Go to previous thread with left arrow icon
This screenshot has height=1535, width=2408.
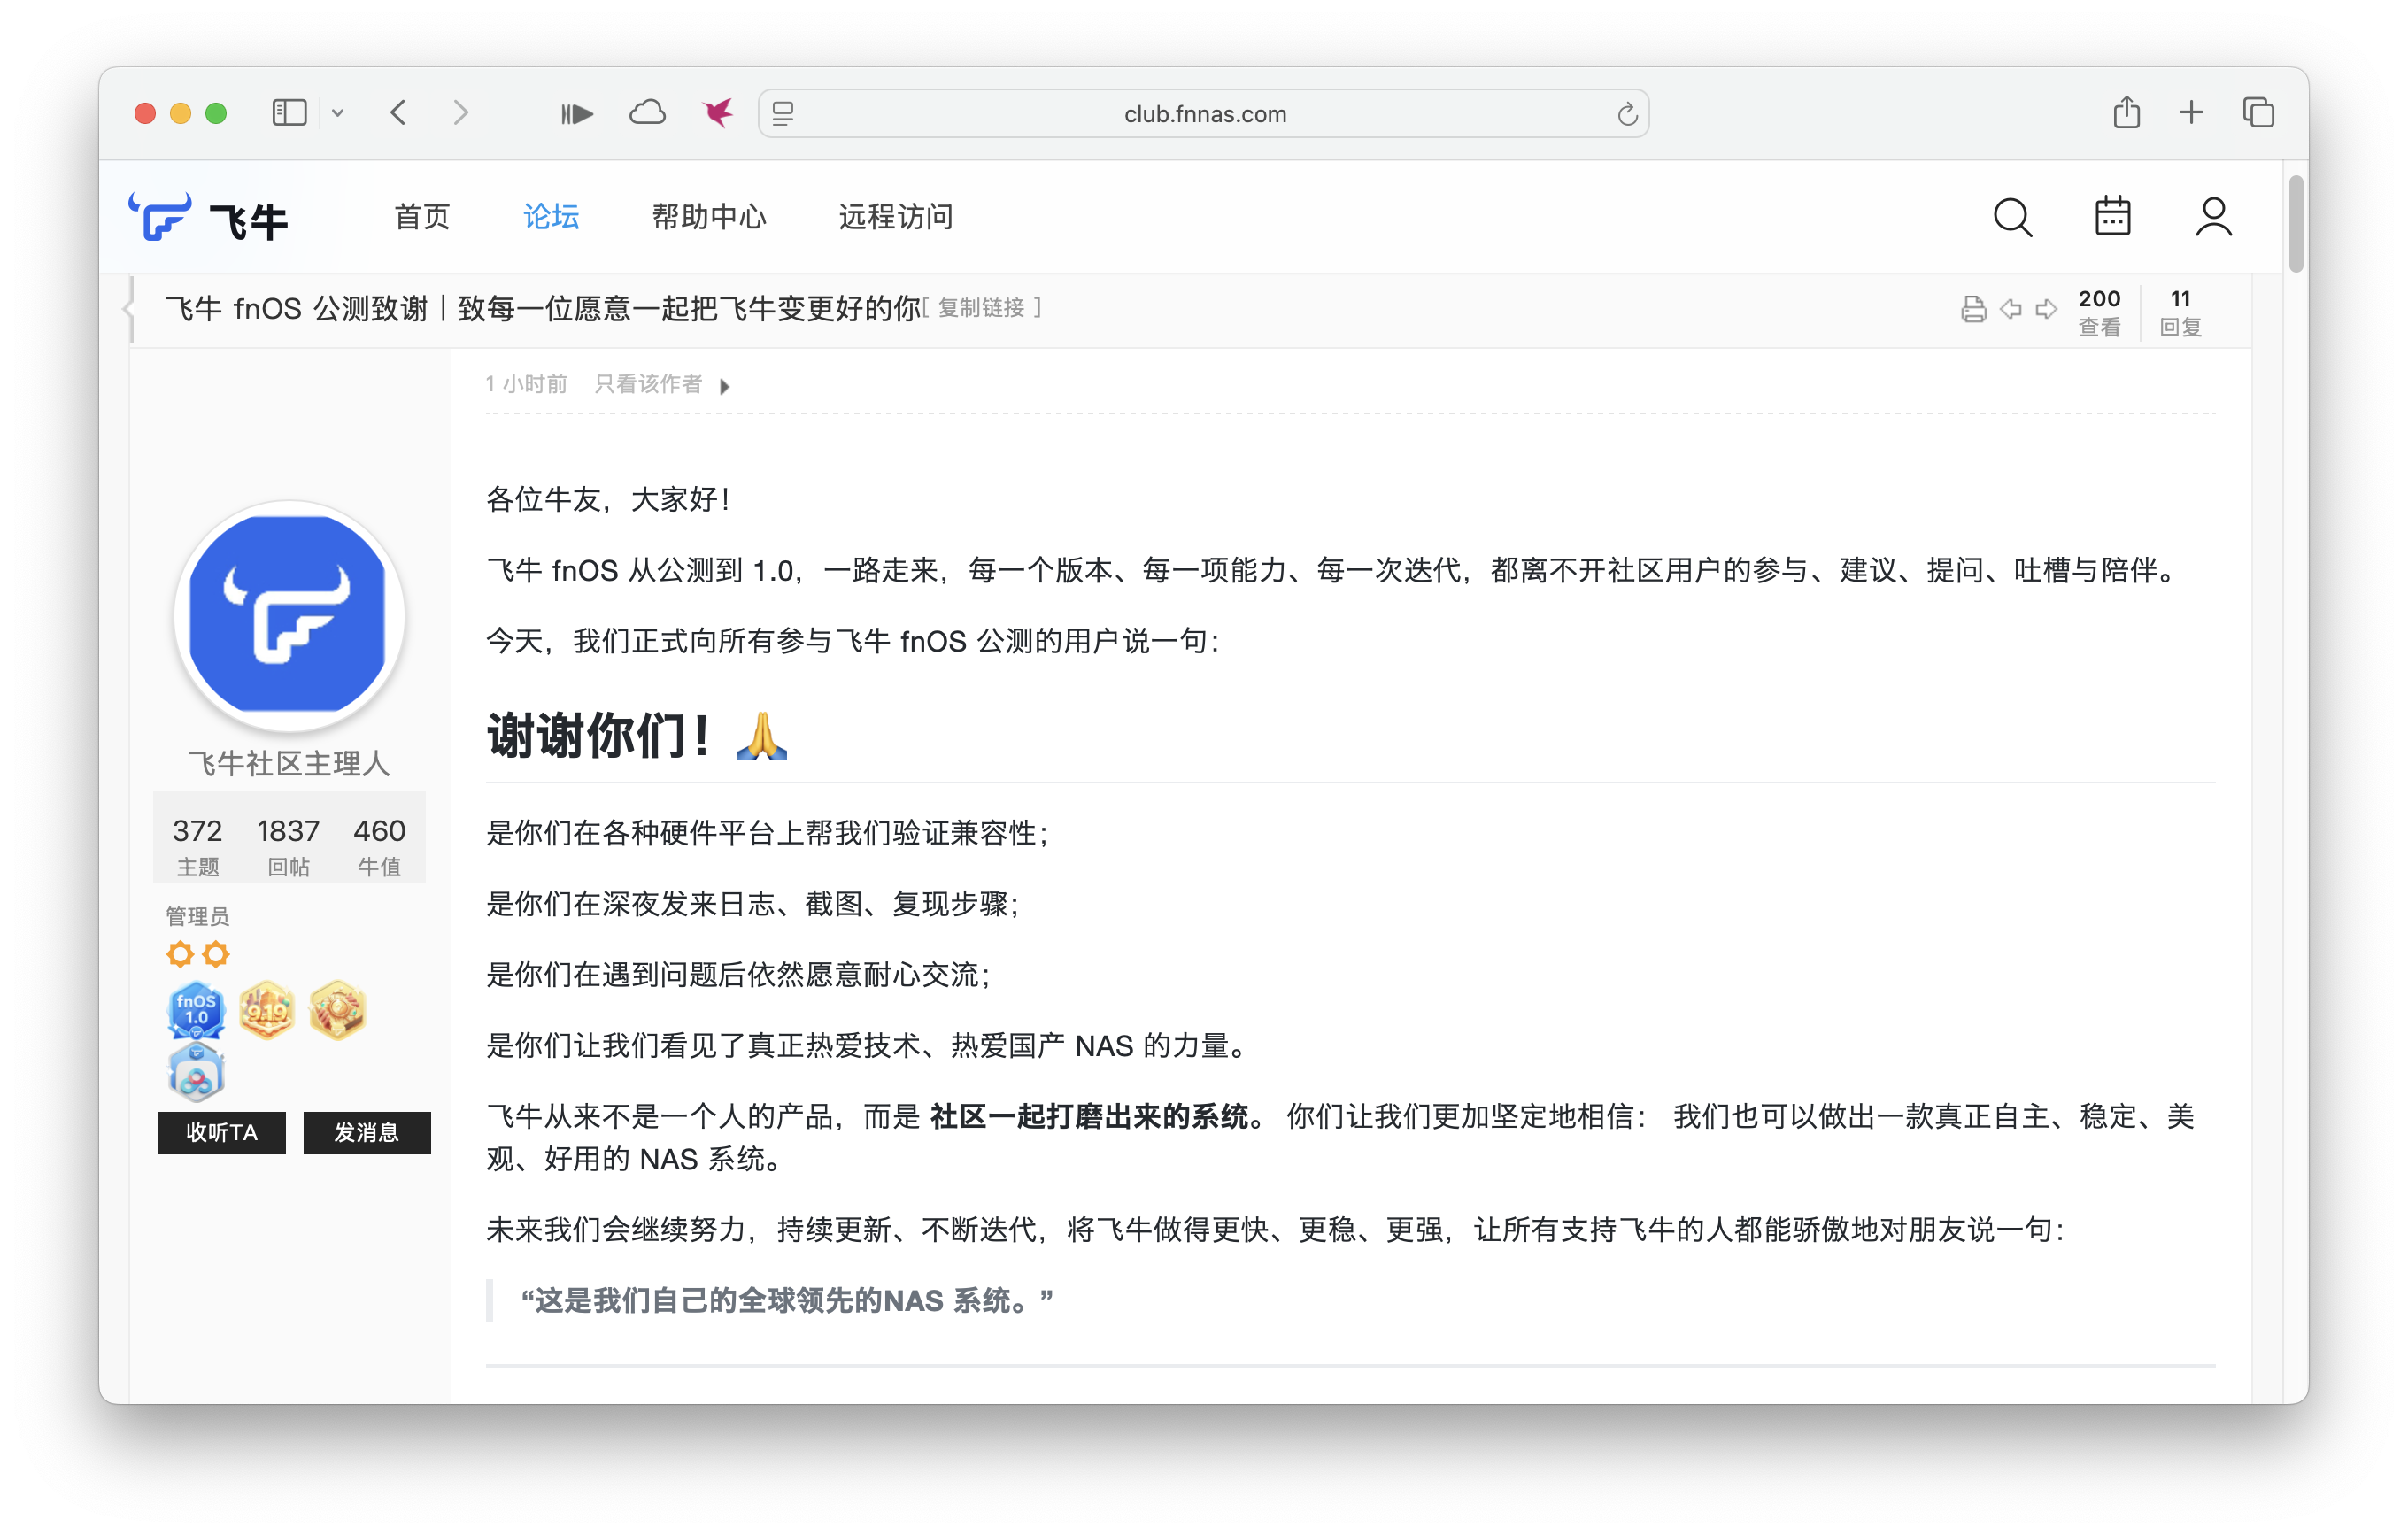click(2011, 310)
